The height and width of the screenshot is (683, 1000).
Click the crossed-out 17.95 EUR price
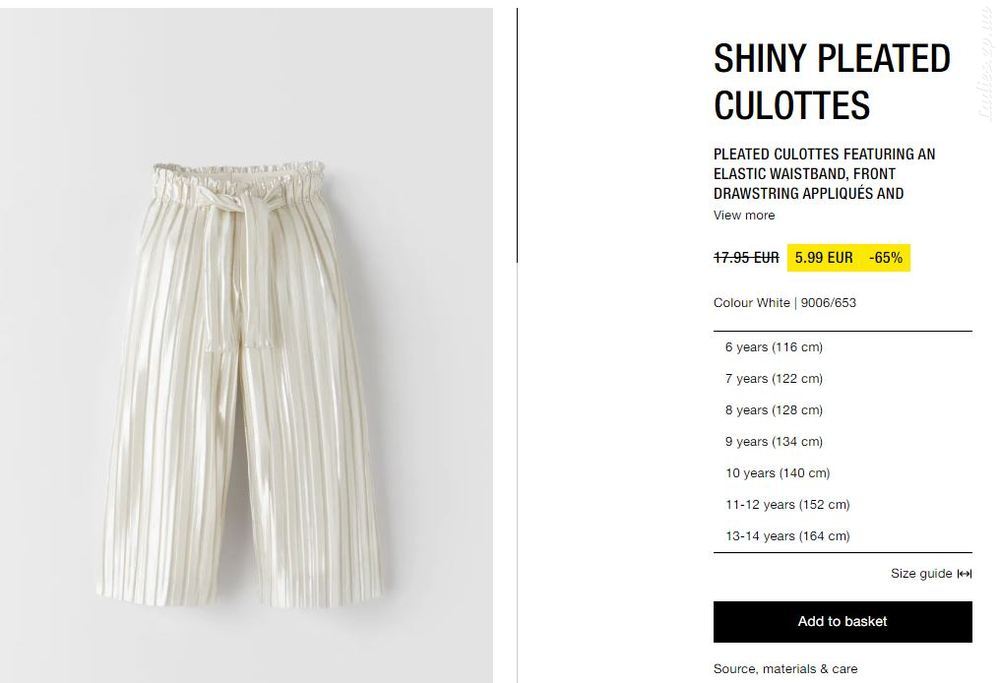click(x=746, y=258)
